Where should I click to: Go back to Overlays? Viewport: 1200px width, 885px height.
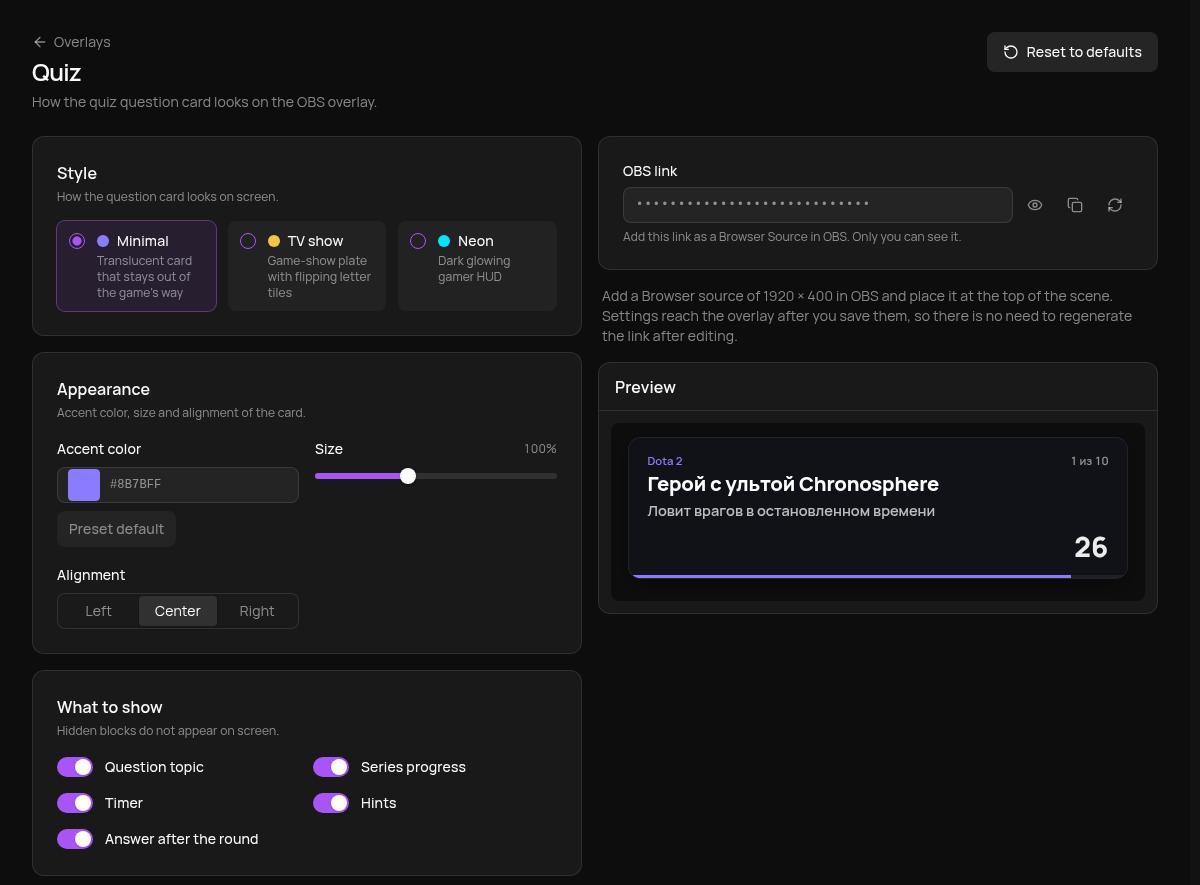[72, 42]
